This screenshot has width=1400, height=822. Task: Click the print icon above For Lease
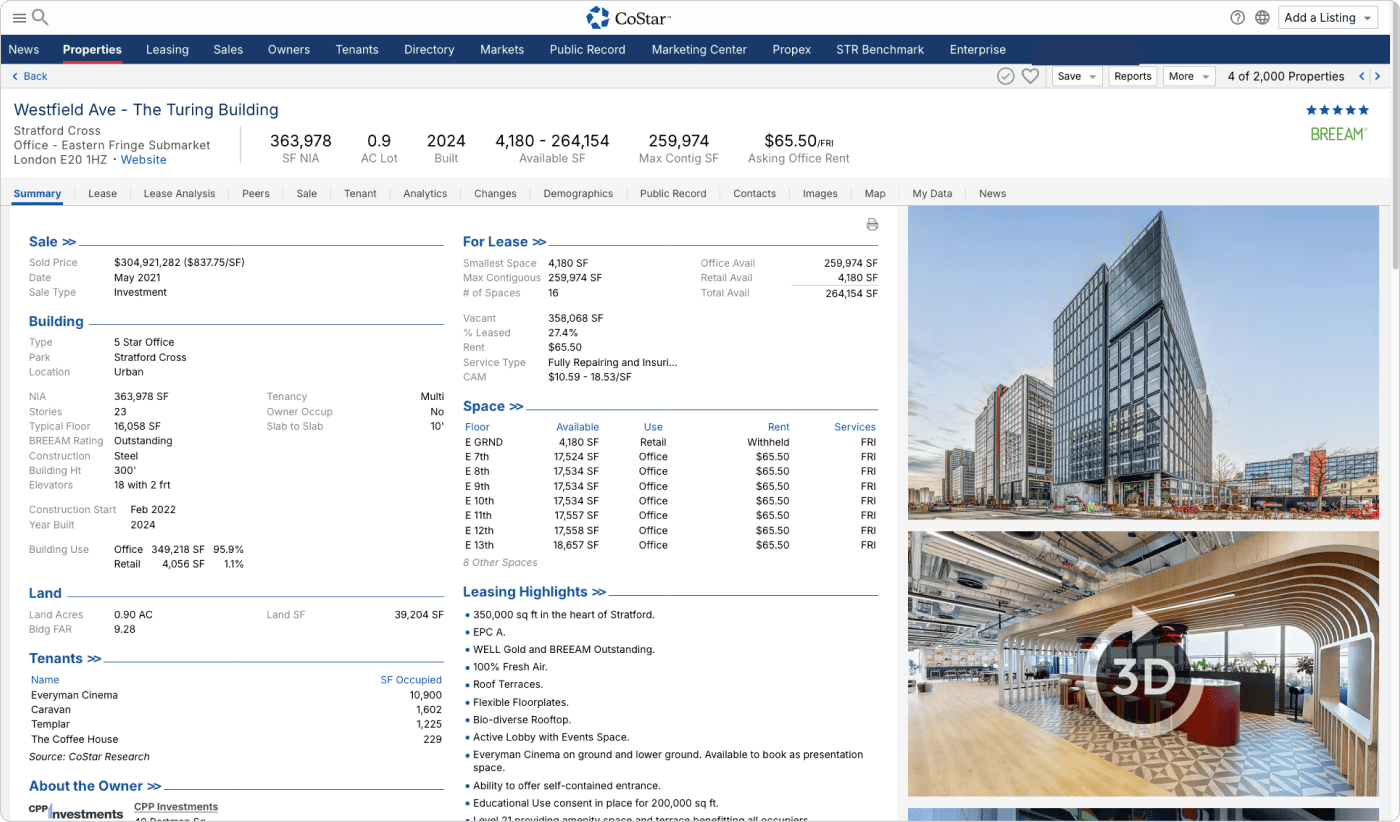[x=872, y=224]
